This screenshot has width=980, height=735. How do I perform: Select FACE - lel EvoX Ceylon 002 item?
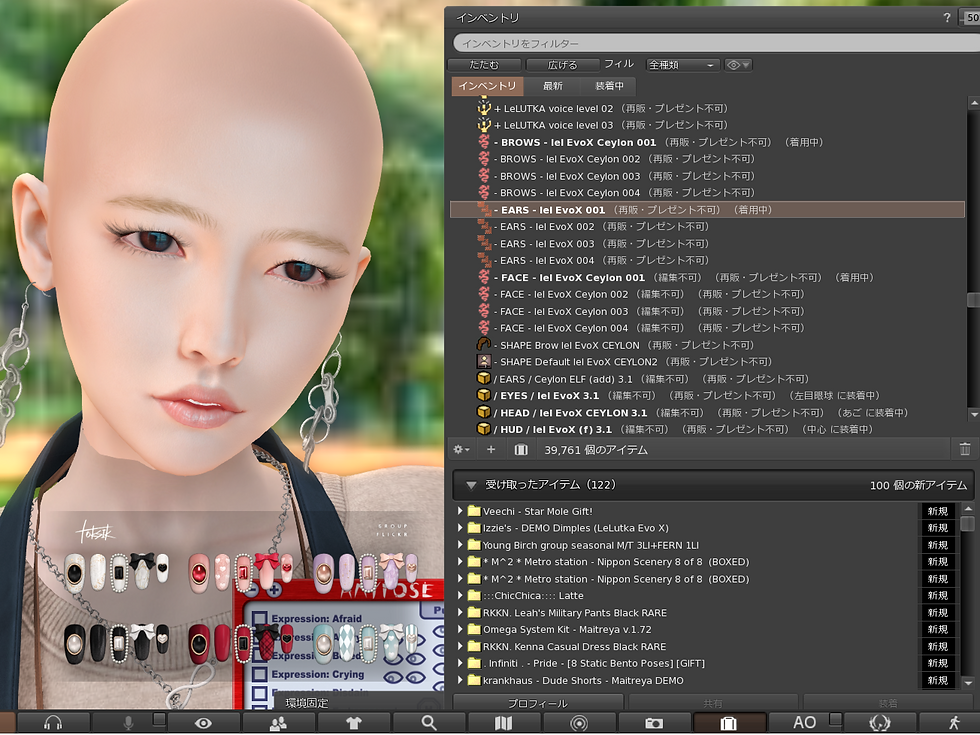[708, 294]
